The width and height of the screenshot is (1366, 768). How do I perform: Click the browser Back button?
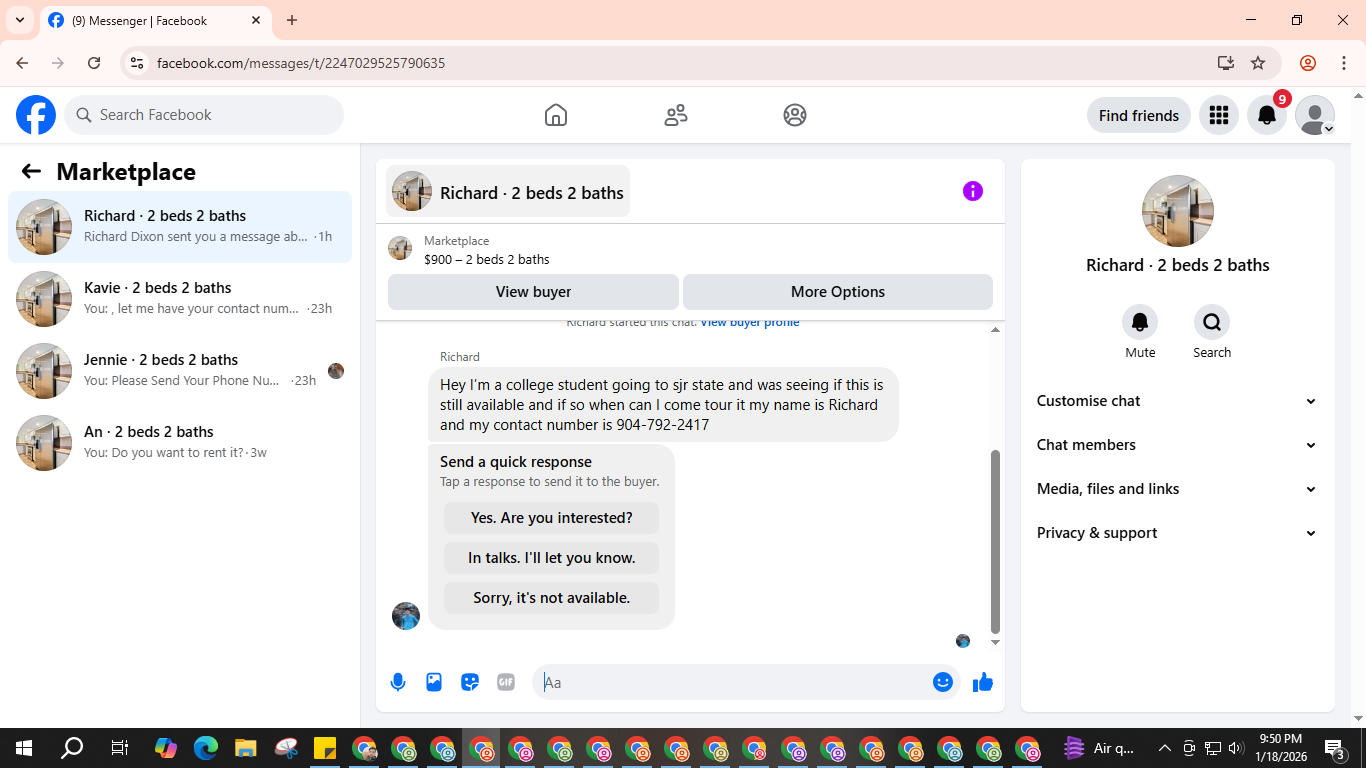pyautogui.click(x=22, y=63)
